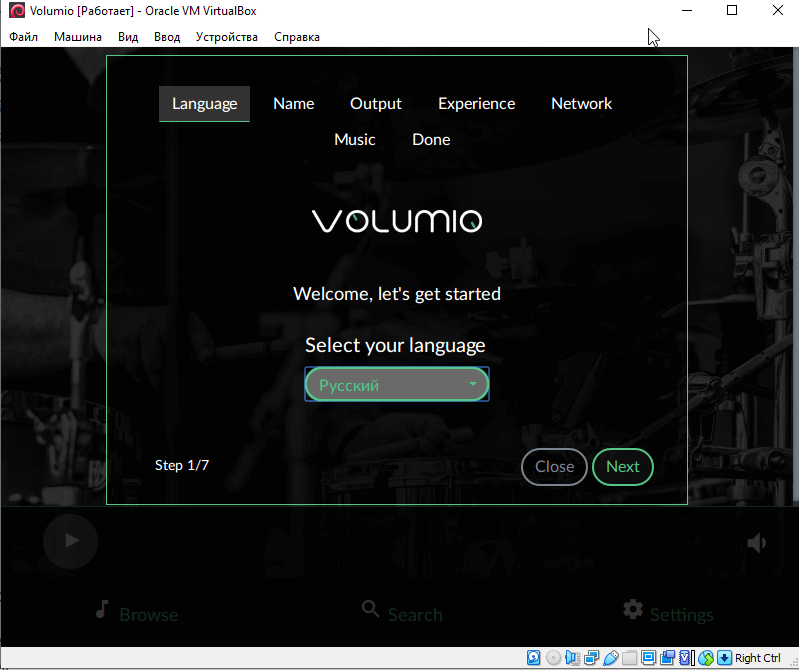Click the VirtualBox app icon in title bar

point(17,11)
